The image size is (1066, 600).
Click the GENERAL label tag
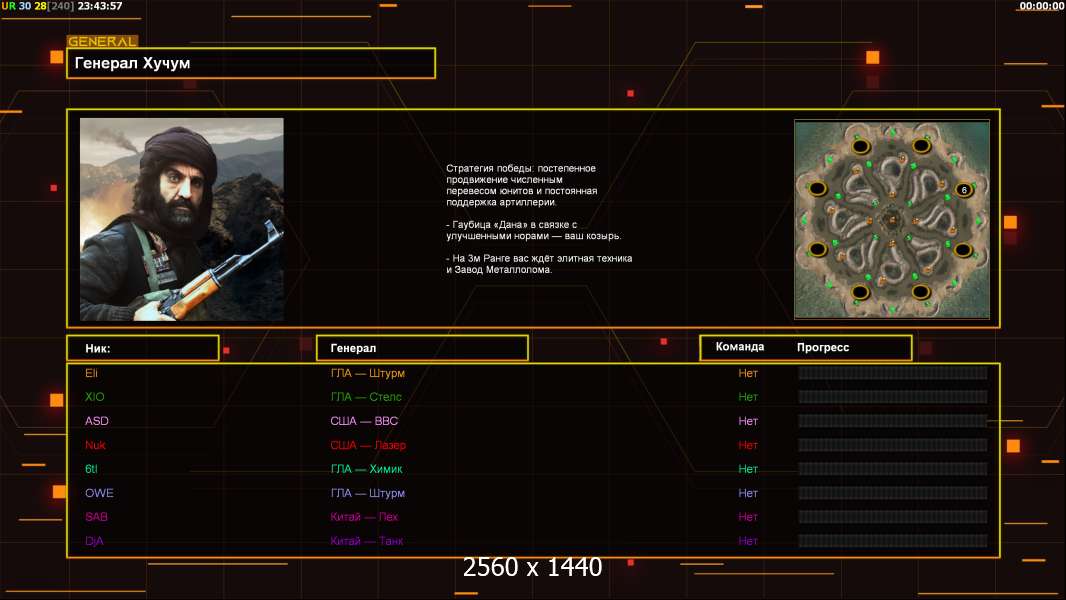(x=102, y=42)
